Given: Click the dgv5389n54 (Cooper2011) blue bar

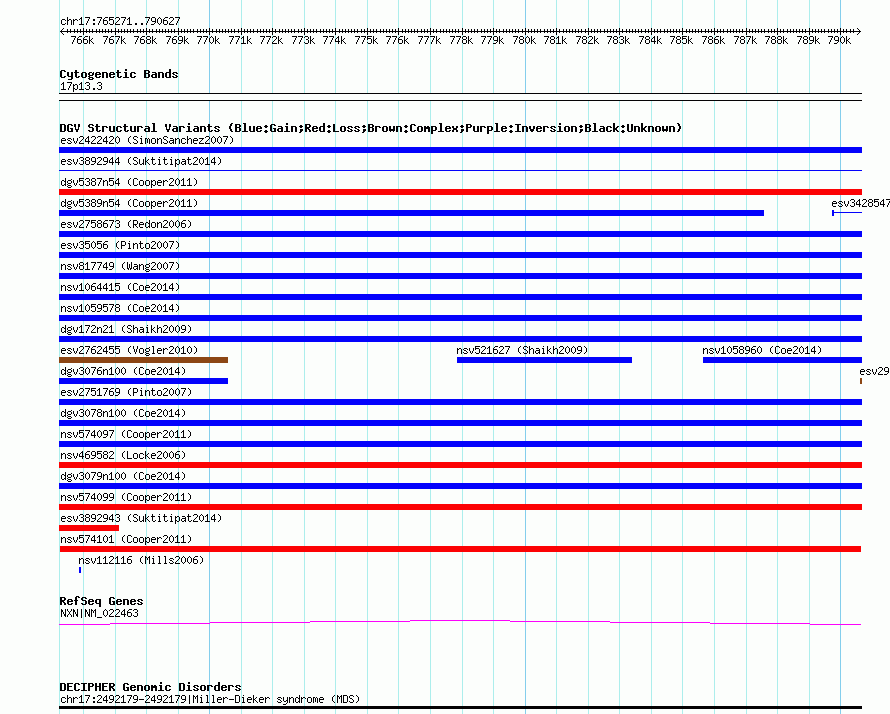Looking at the screenshot, I should [411, 213].
